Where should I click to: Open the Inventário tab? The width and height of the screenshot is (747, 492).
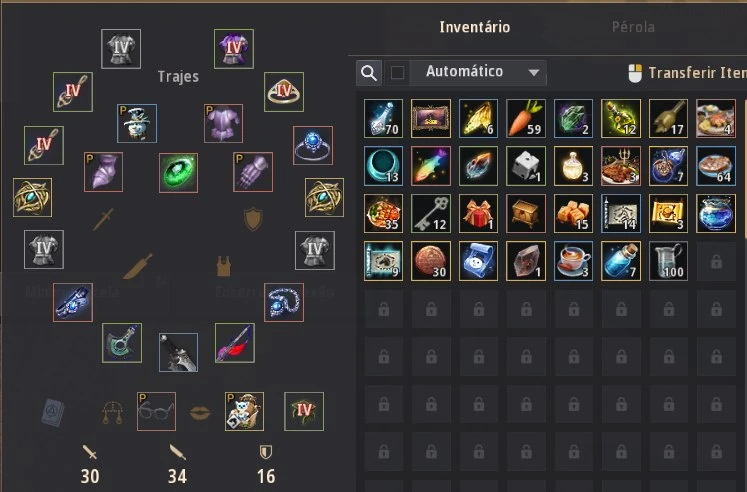(474, 27)
